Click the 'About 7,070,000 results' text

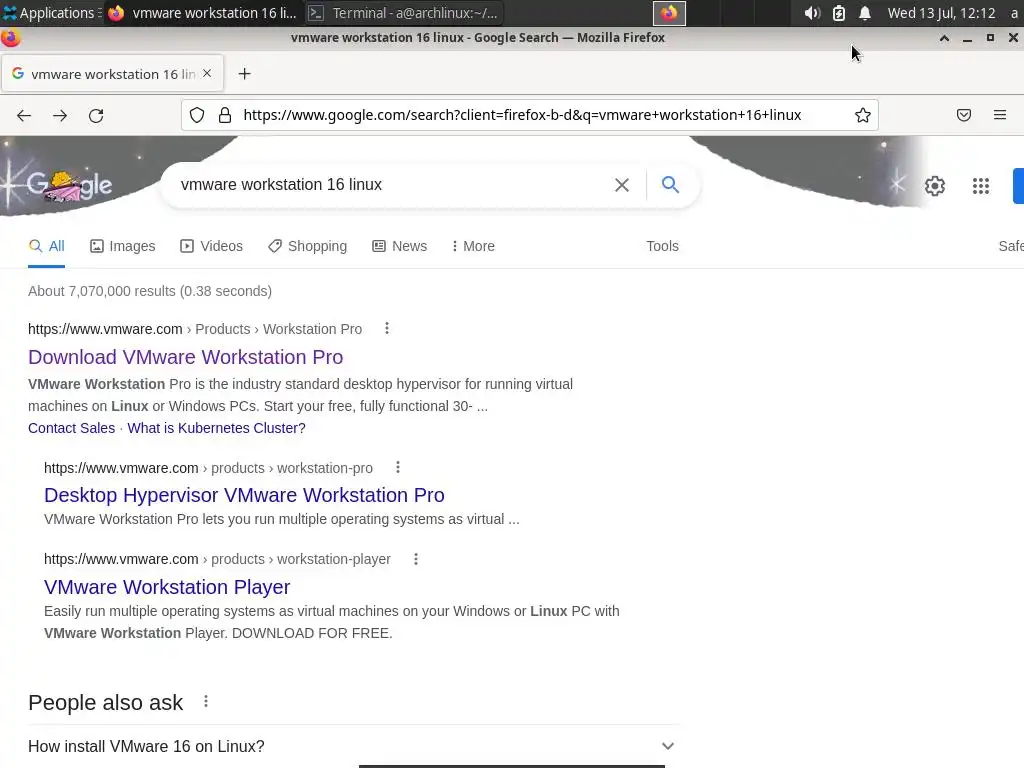(150, 291)
